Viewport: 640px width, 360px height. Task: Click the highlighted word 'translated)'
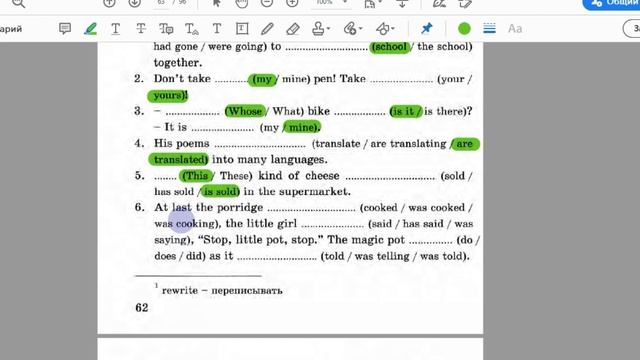[178, 160]
